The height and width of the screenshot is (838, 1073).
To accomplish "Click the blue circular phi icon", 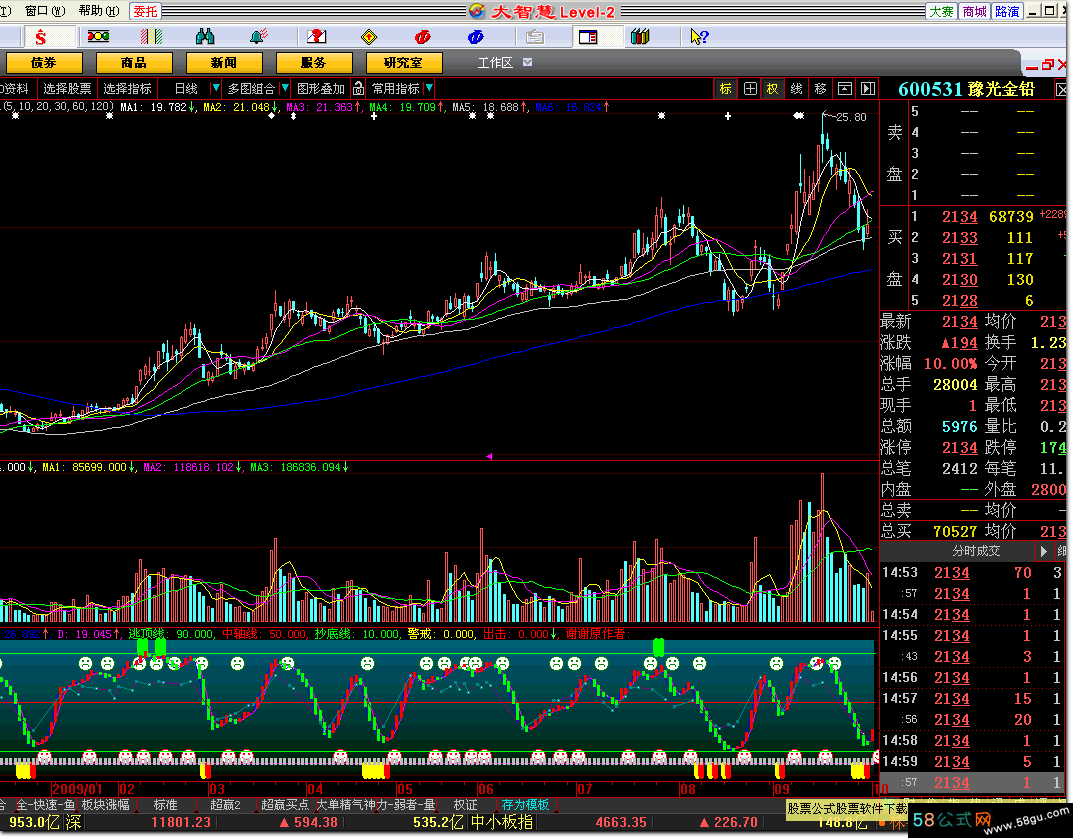I will (476, 36).
